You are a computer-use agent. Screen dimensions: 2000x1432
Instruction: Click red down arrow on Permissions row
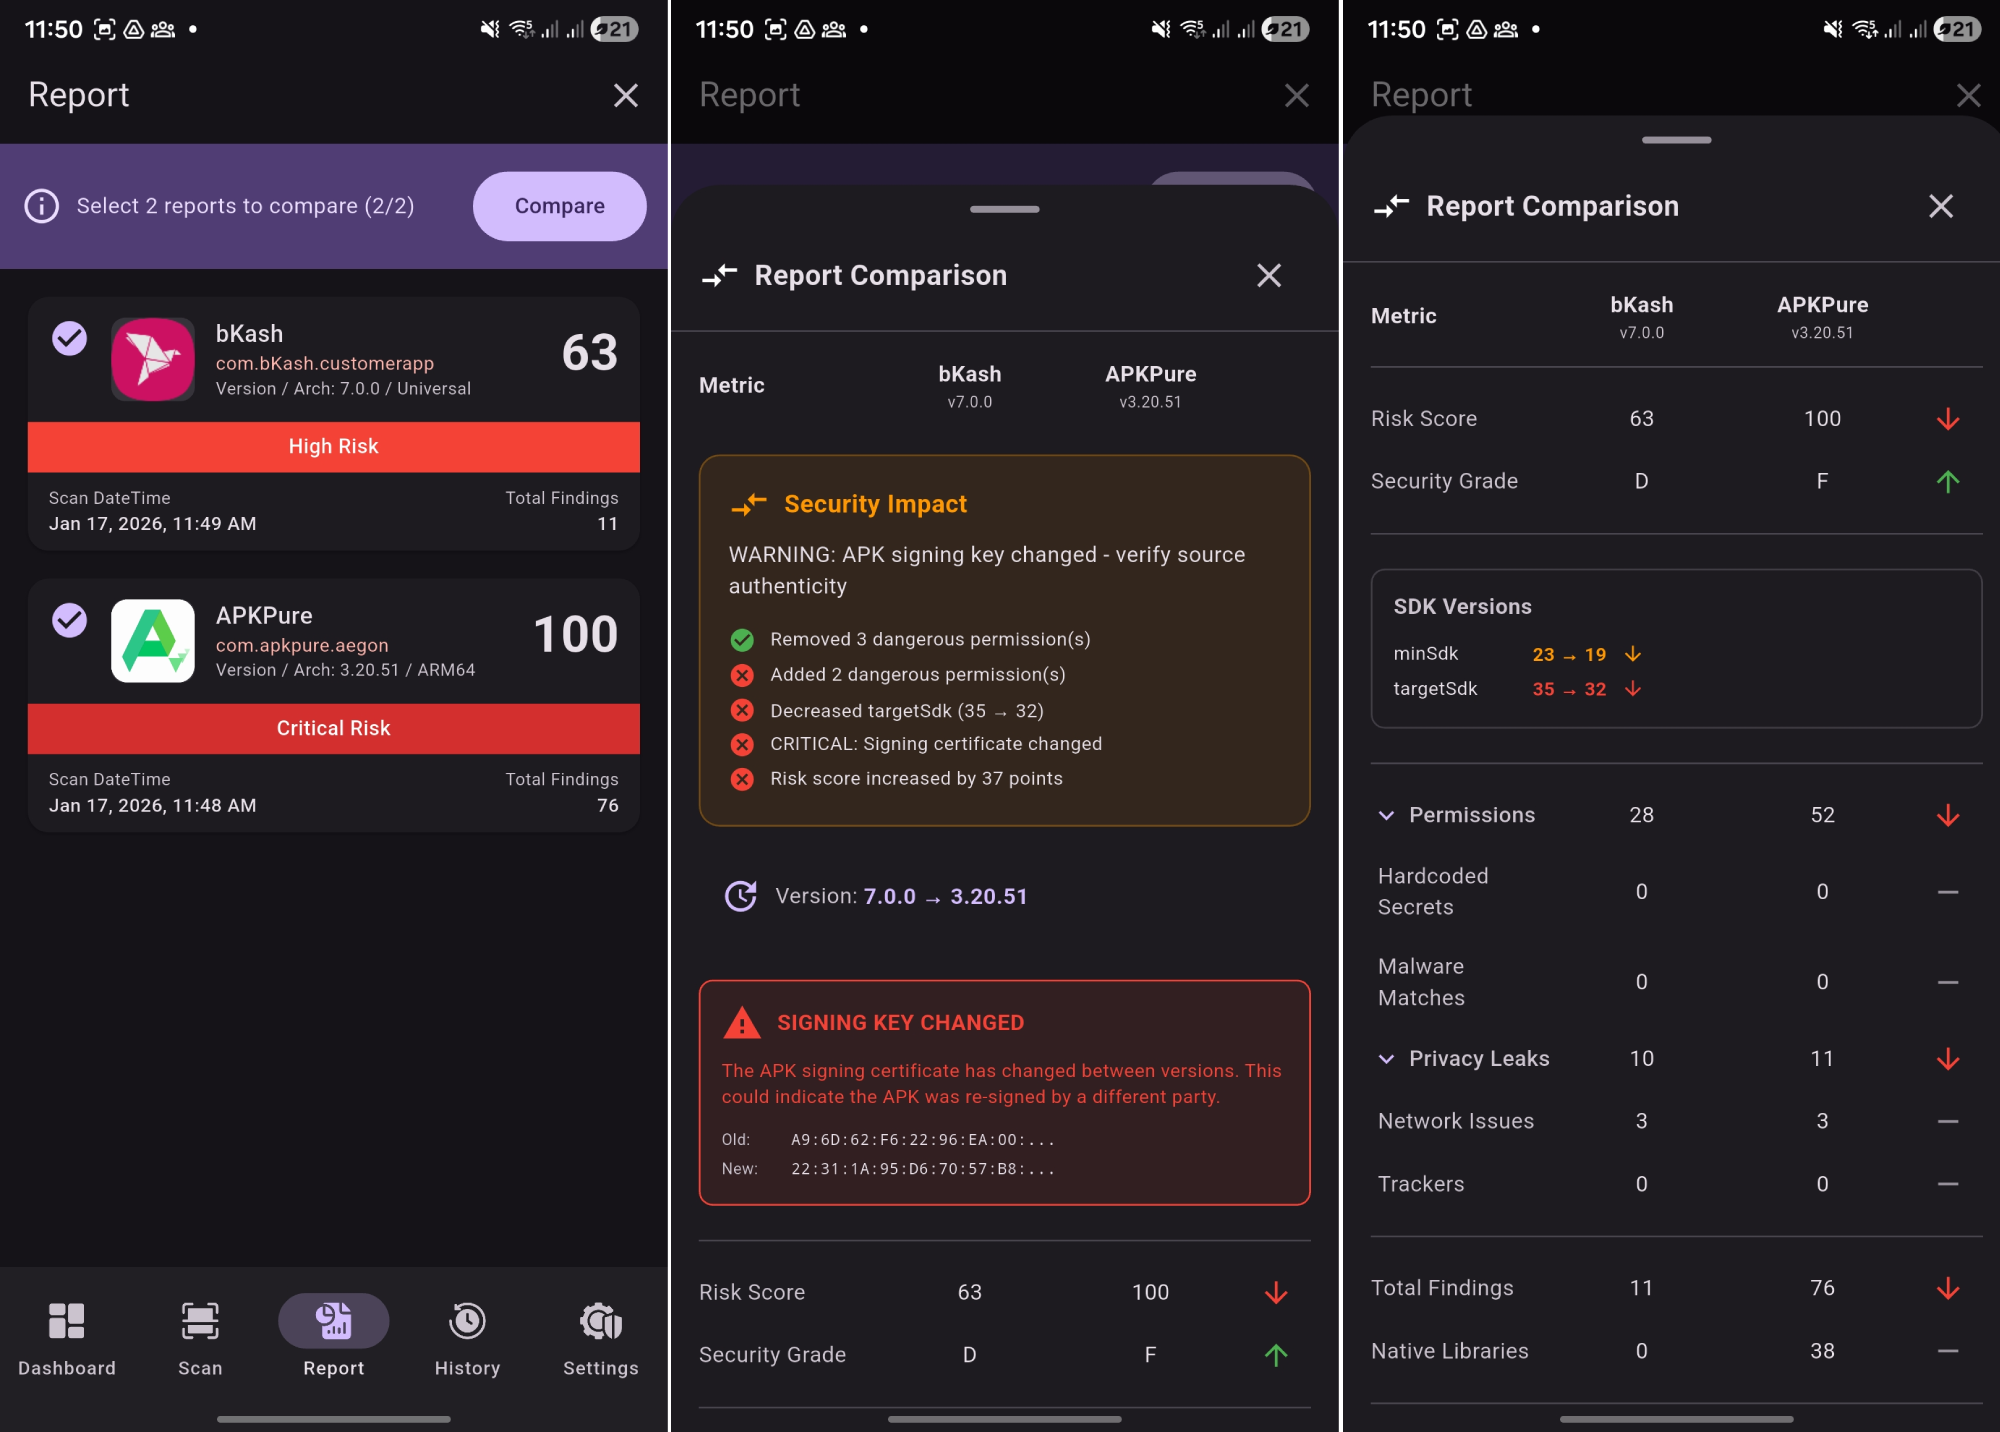click(1948, 815)
